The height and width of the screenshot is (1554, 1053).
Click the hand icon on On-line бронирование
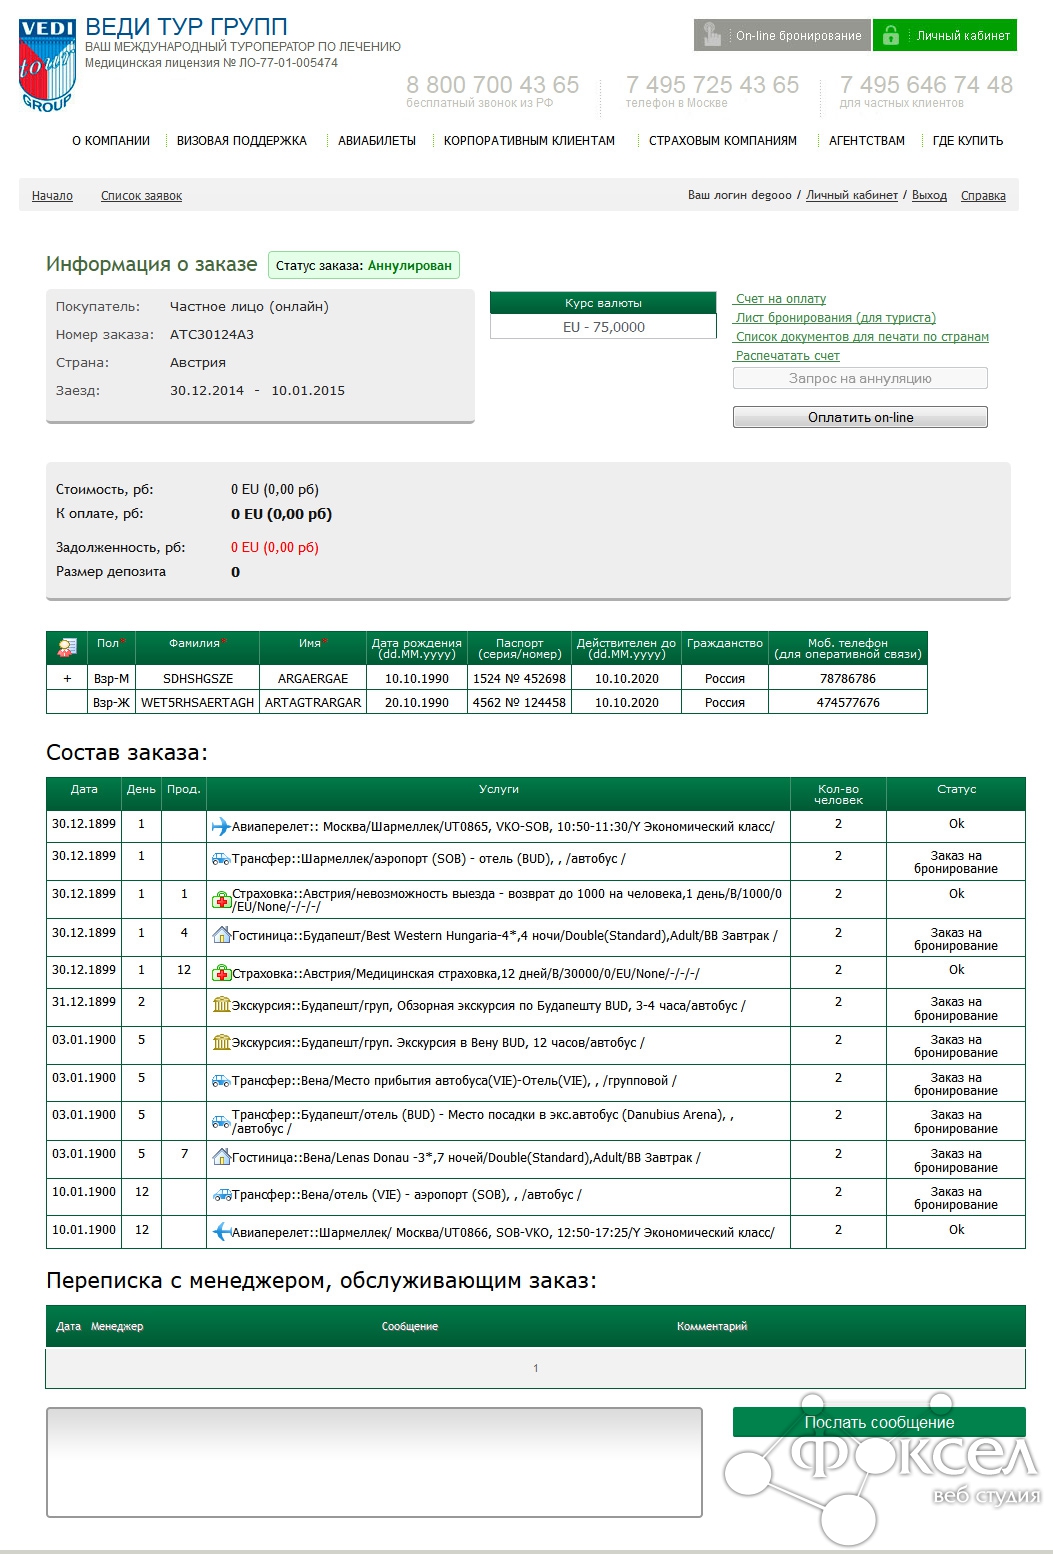[x=712, y=35]
